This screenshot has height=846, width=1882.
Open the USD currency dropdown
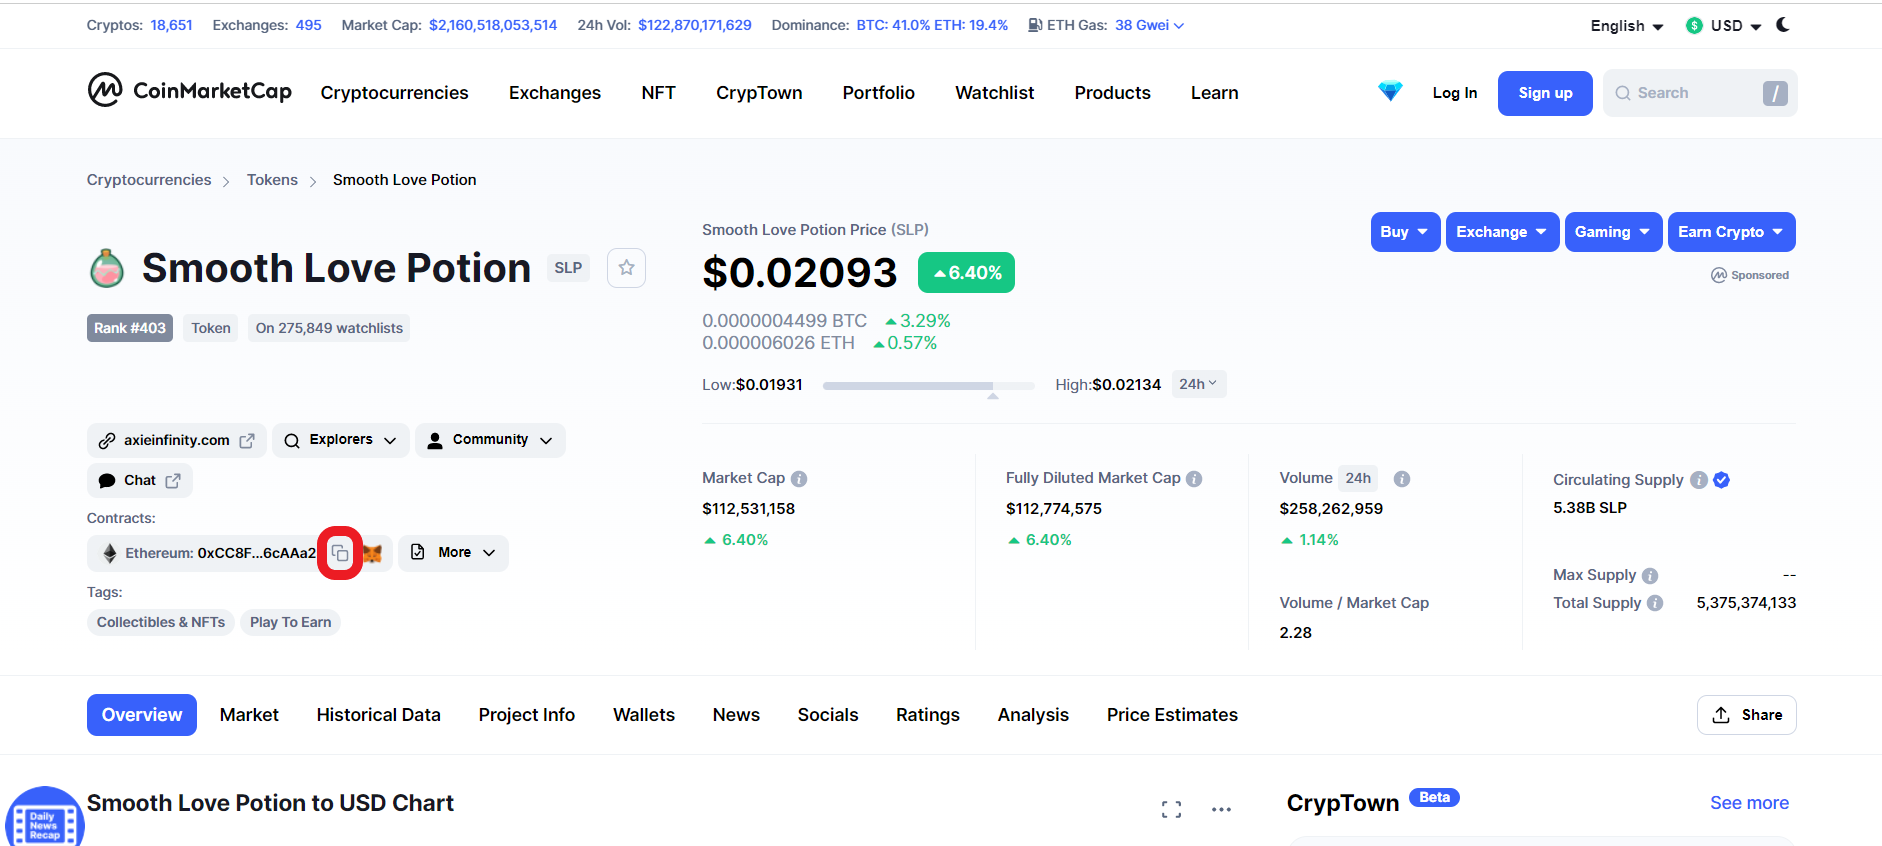pos(1724,26)
